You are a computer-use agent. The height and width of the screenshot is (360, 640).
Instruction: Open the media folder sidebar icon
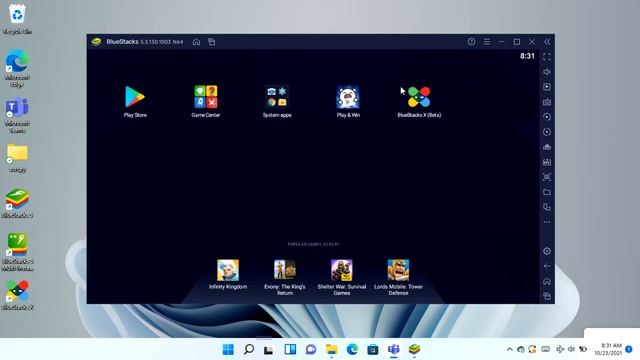[547, 192]
